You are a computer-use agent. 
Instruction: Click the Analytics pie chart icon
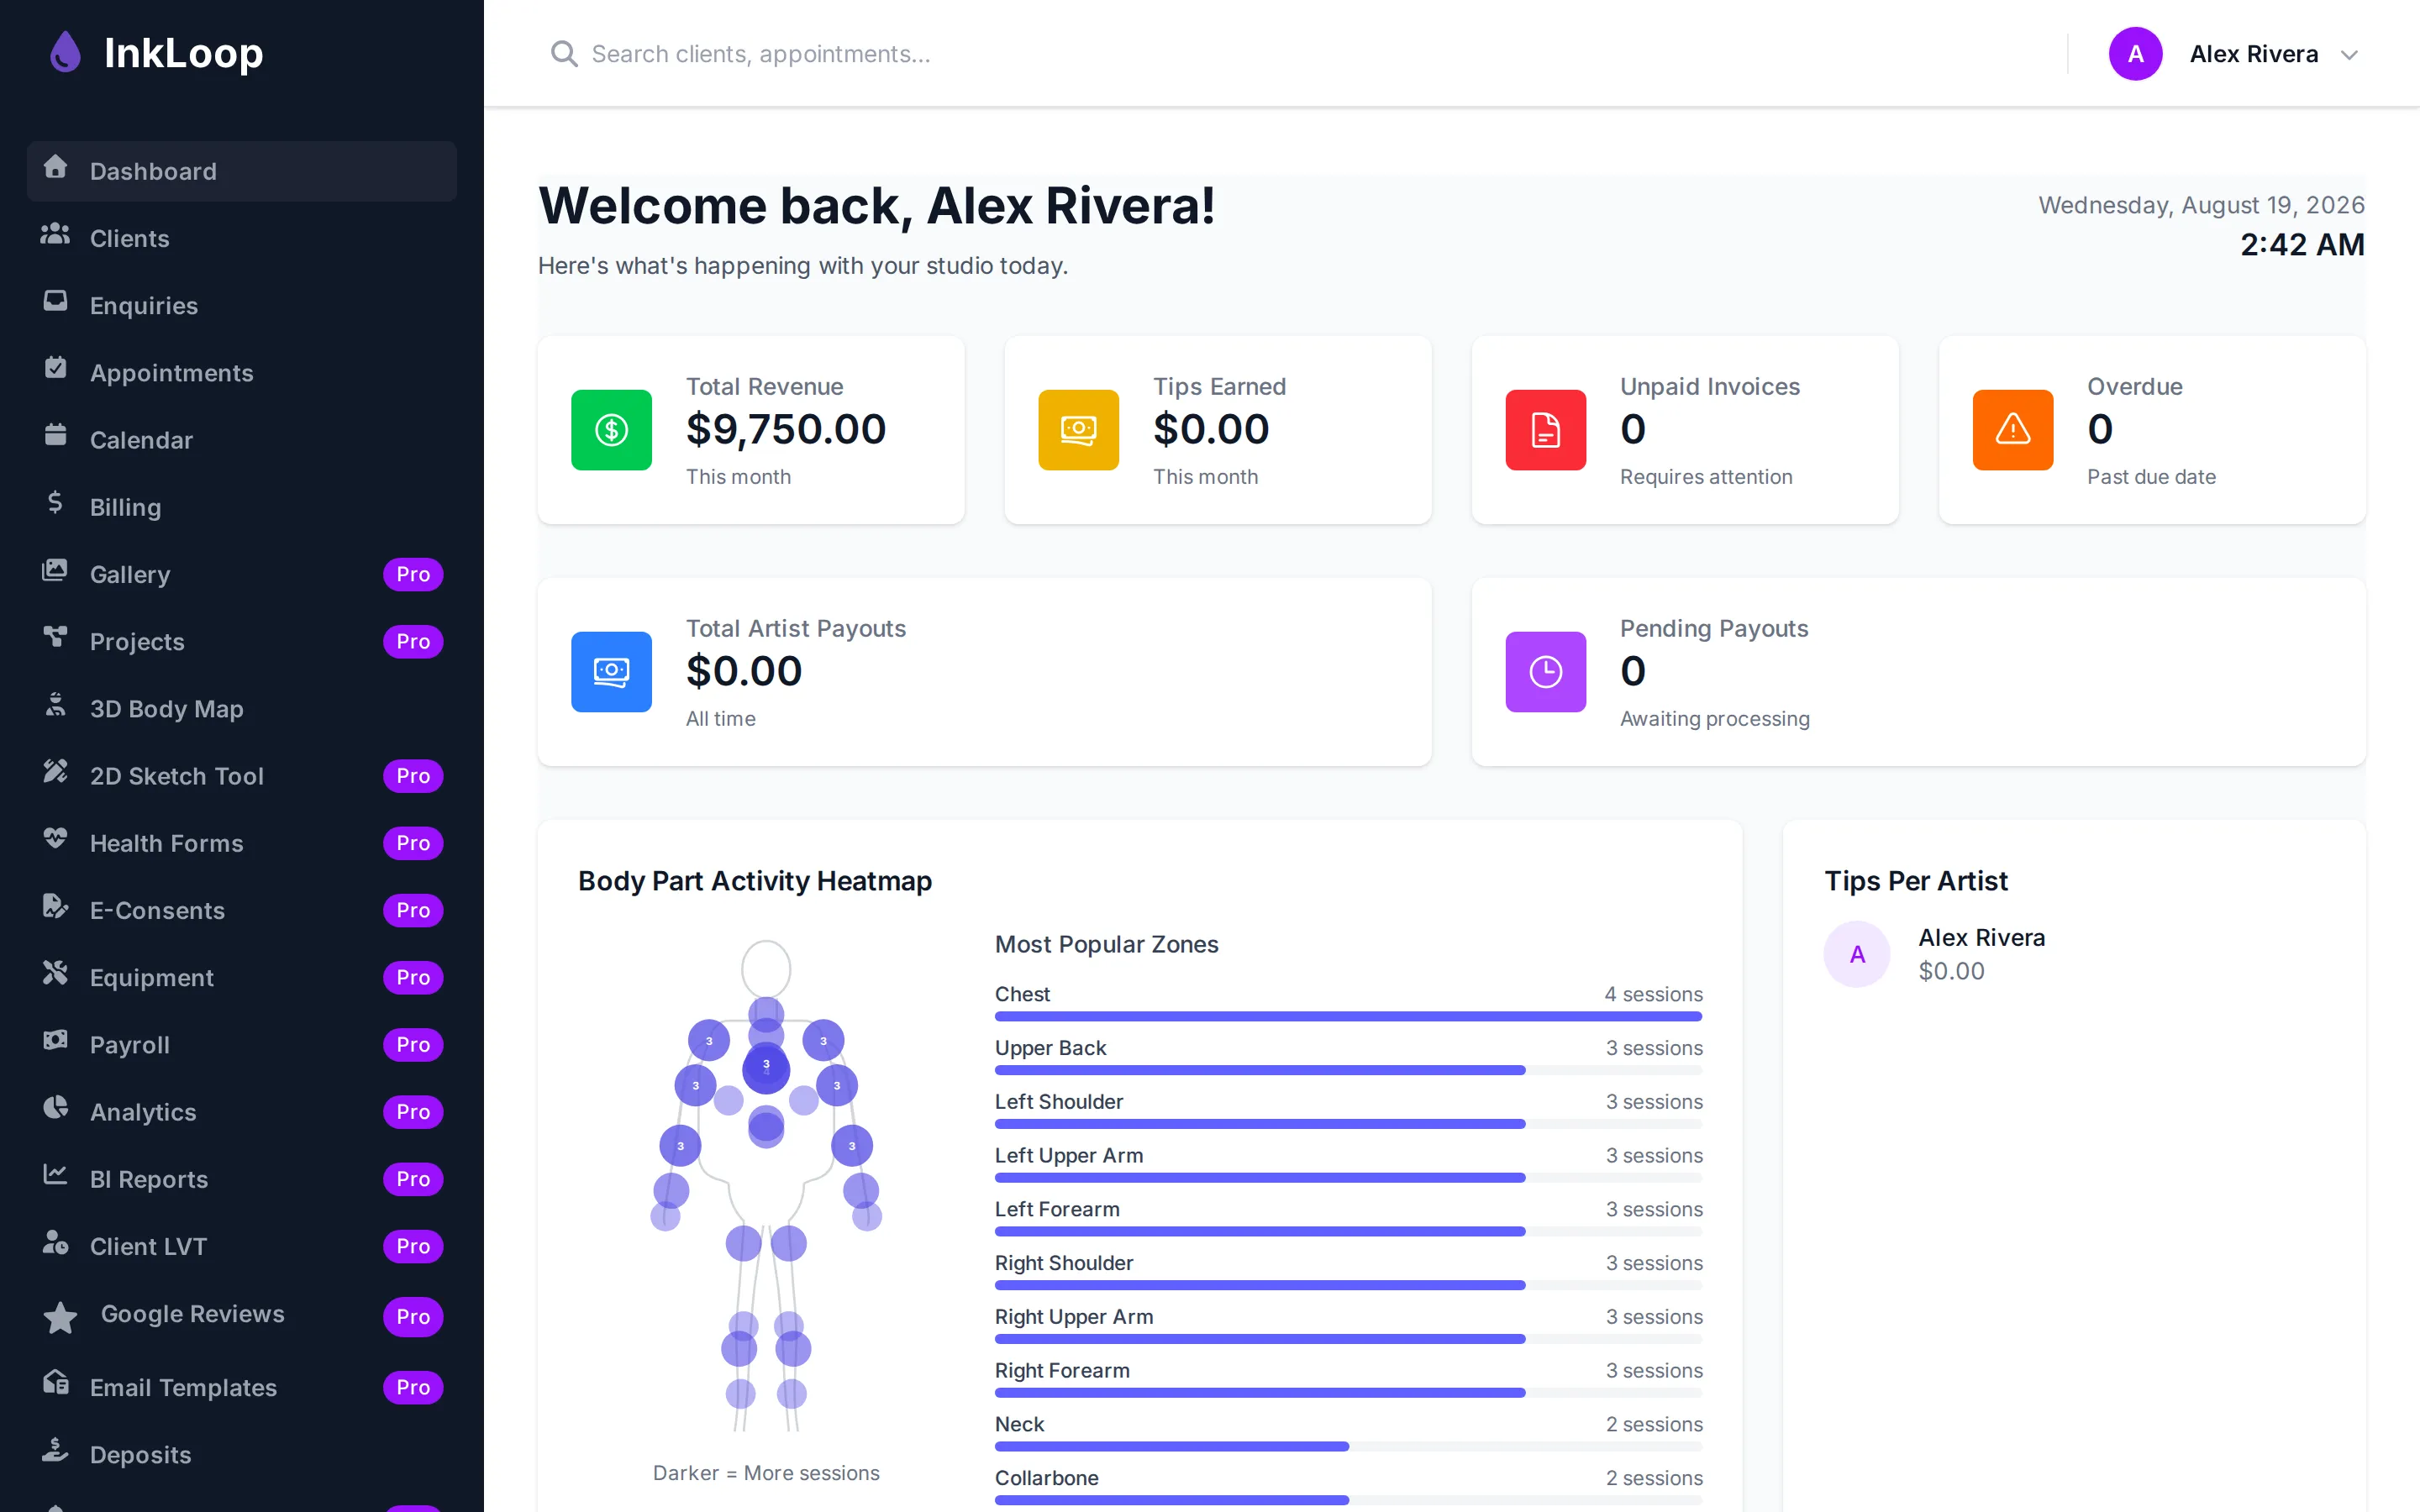[56, 1107]
